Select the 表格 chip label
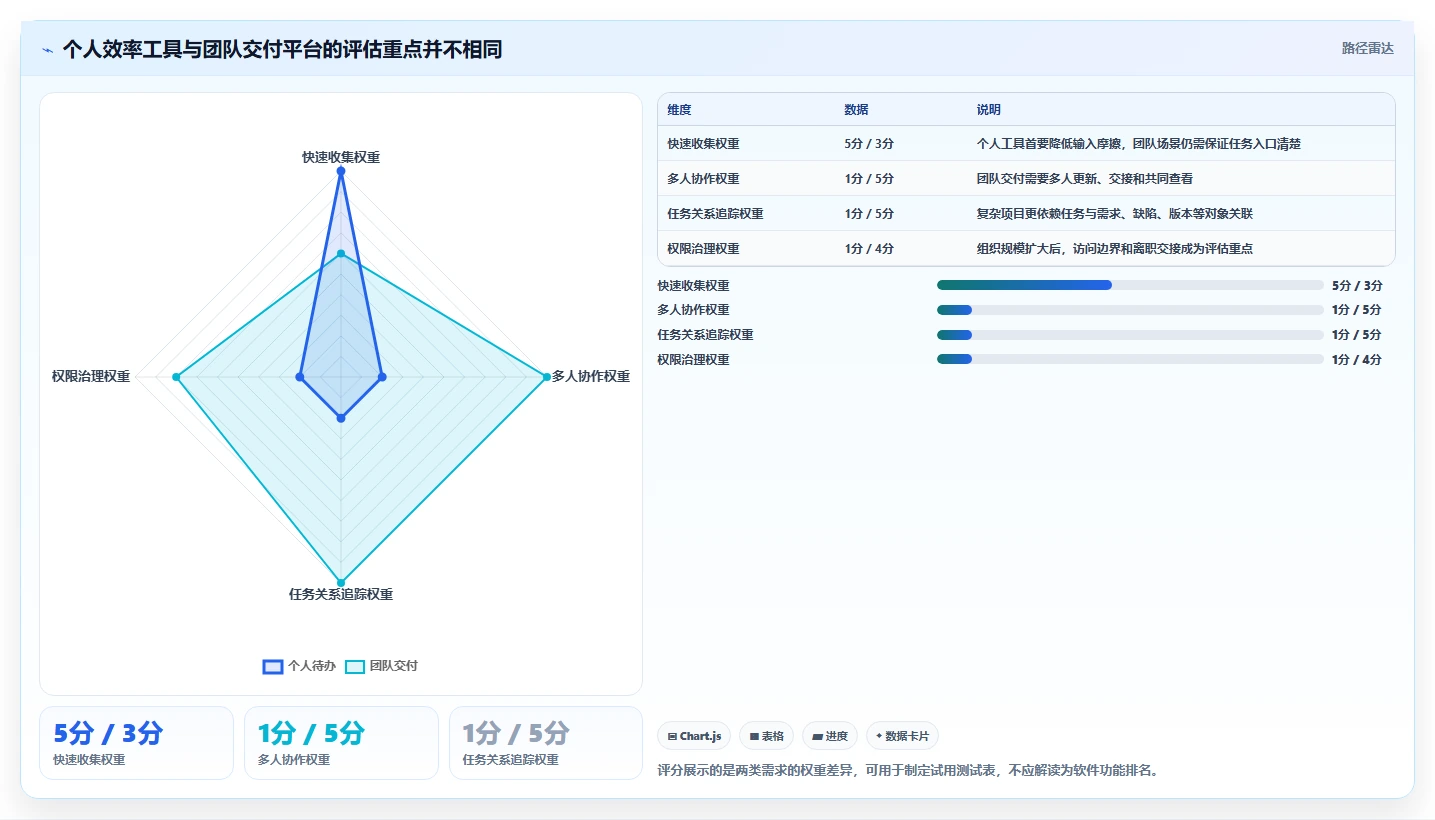The width and height of the screenshot is (1435, 820). pyautogui.click(x=773, y=736)
